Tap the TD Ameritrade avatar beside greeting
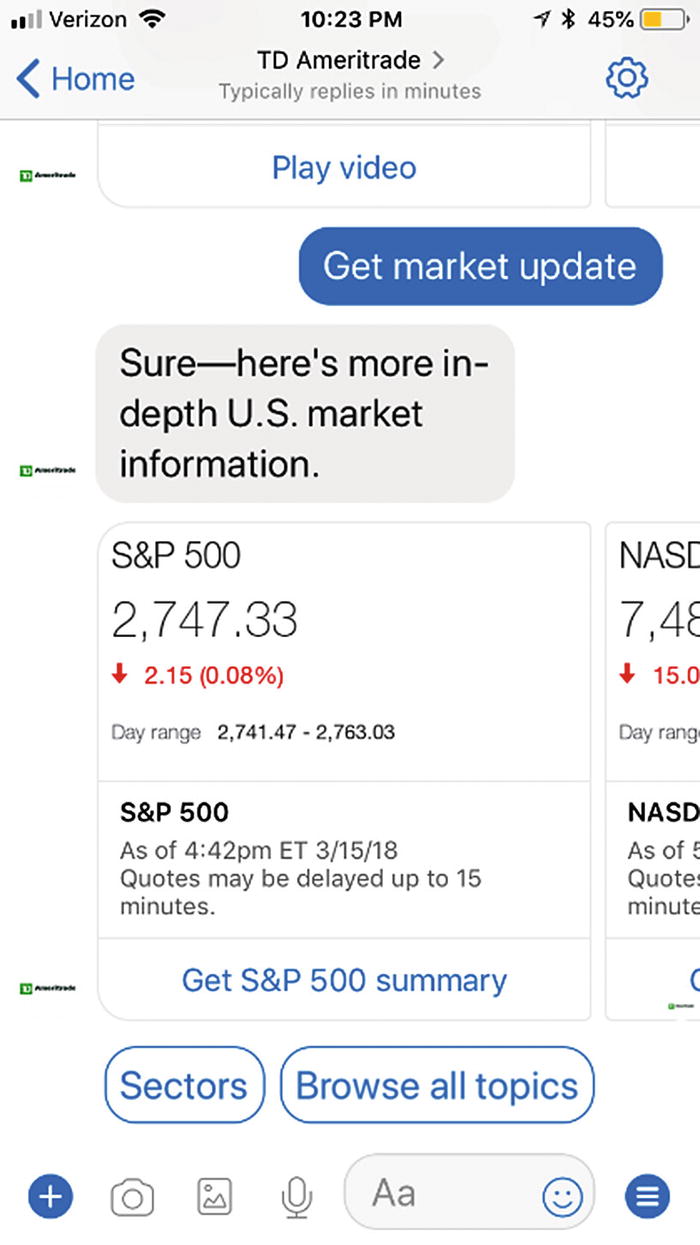Image resolution: width=700 pixels, height=1245 pixels. coord(47,470)
